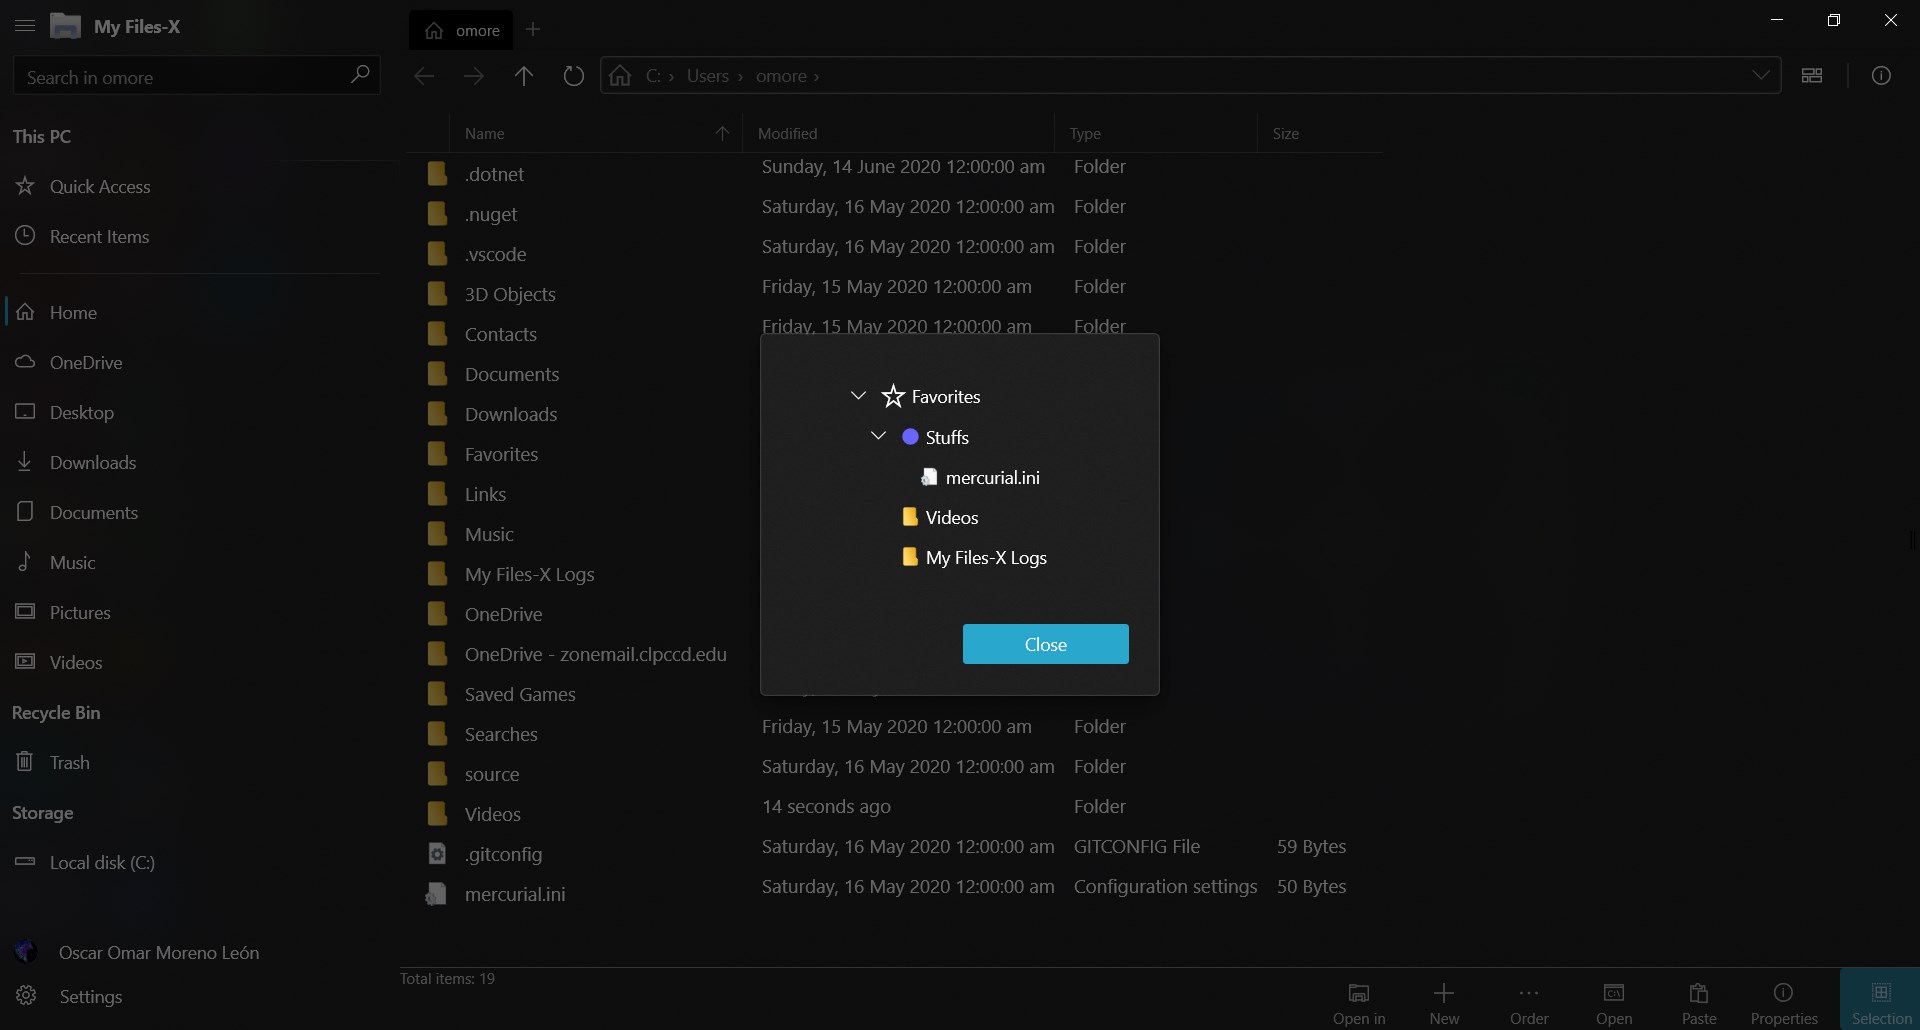Go up one directory level
Screen dimensions: 1920x1030
pyautogui.click(x=524, y=76)
